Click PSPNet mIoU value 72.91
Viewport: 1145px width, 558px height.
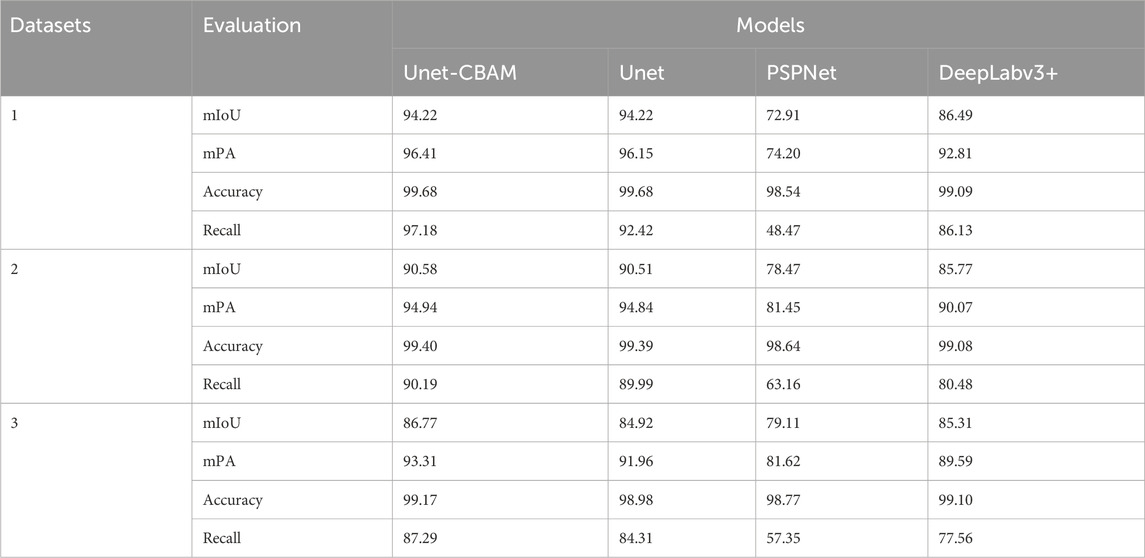pos(784,115)
